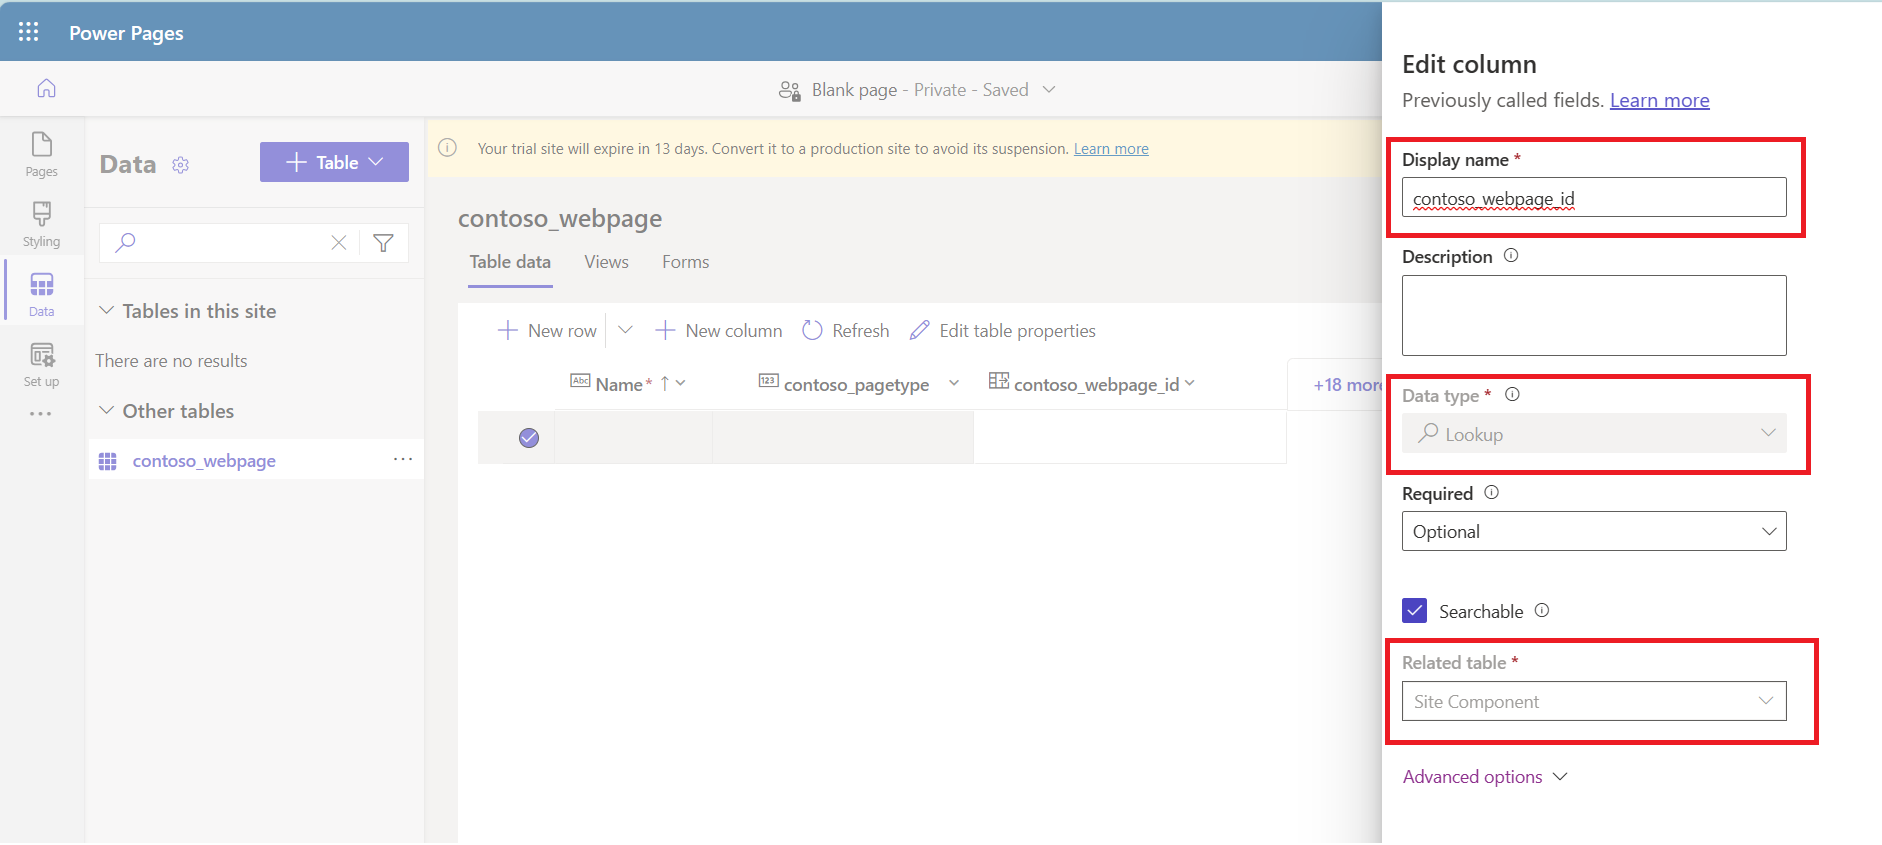This screenshot has width=1882, height=845.
Task: Open contoso_webpage_id column menu
Action: click(1189, 384)
